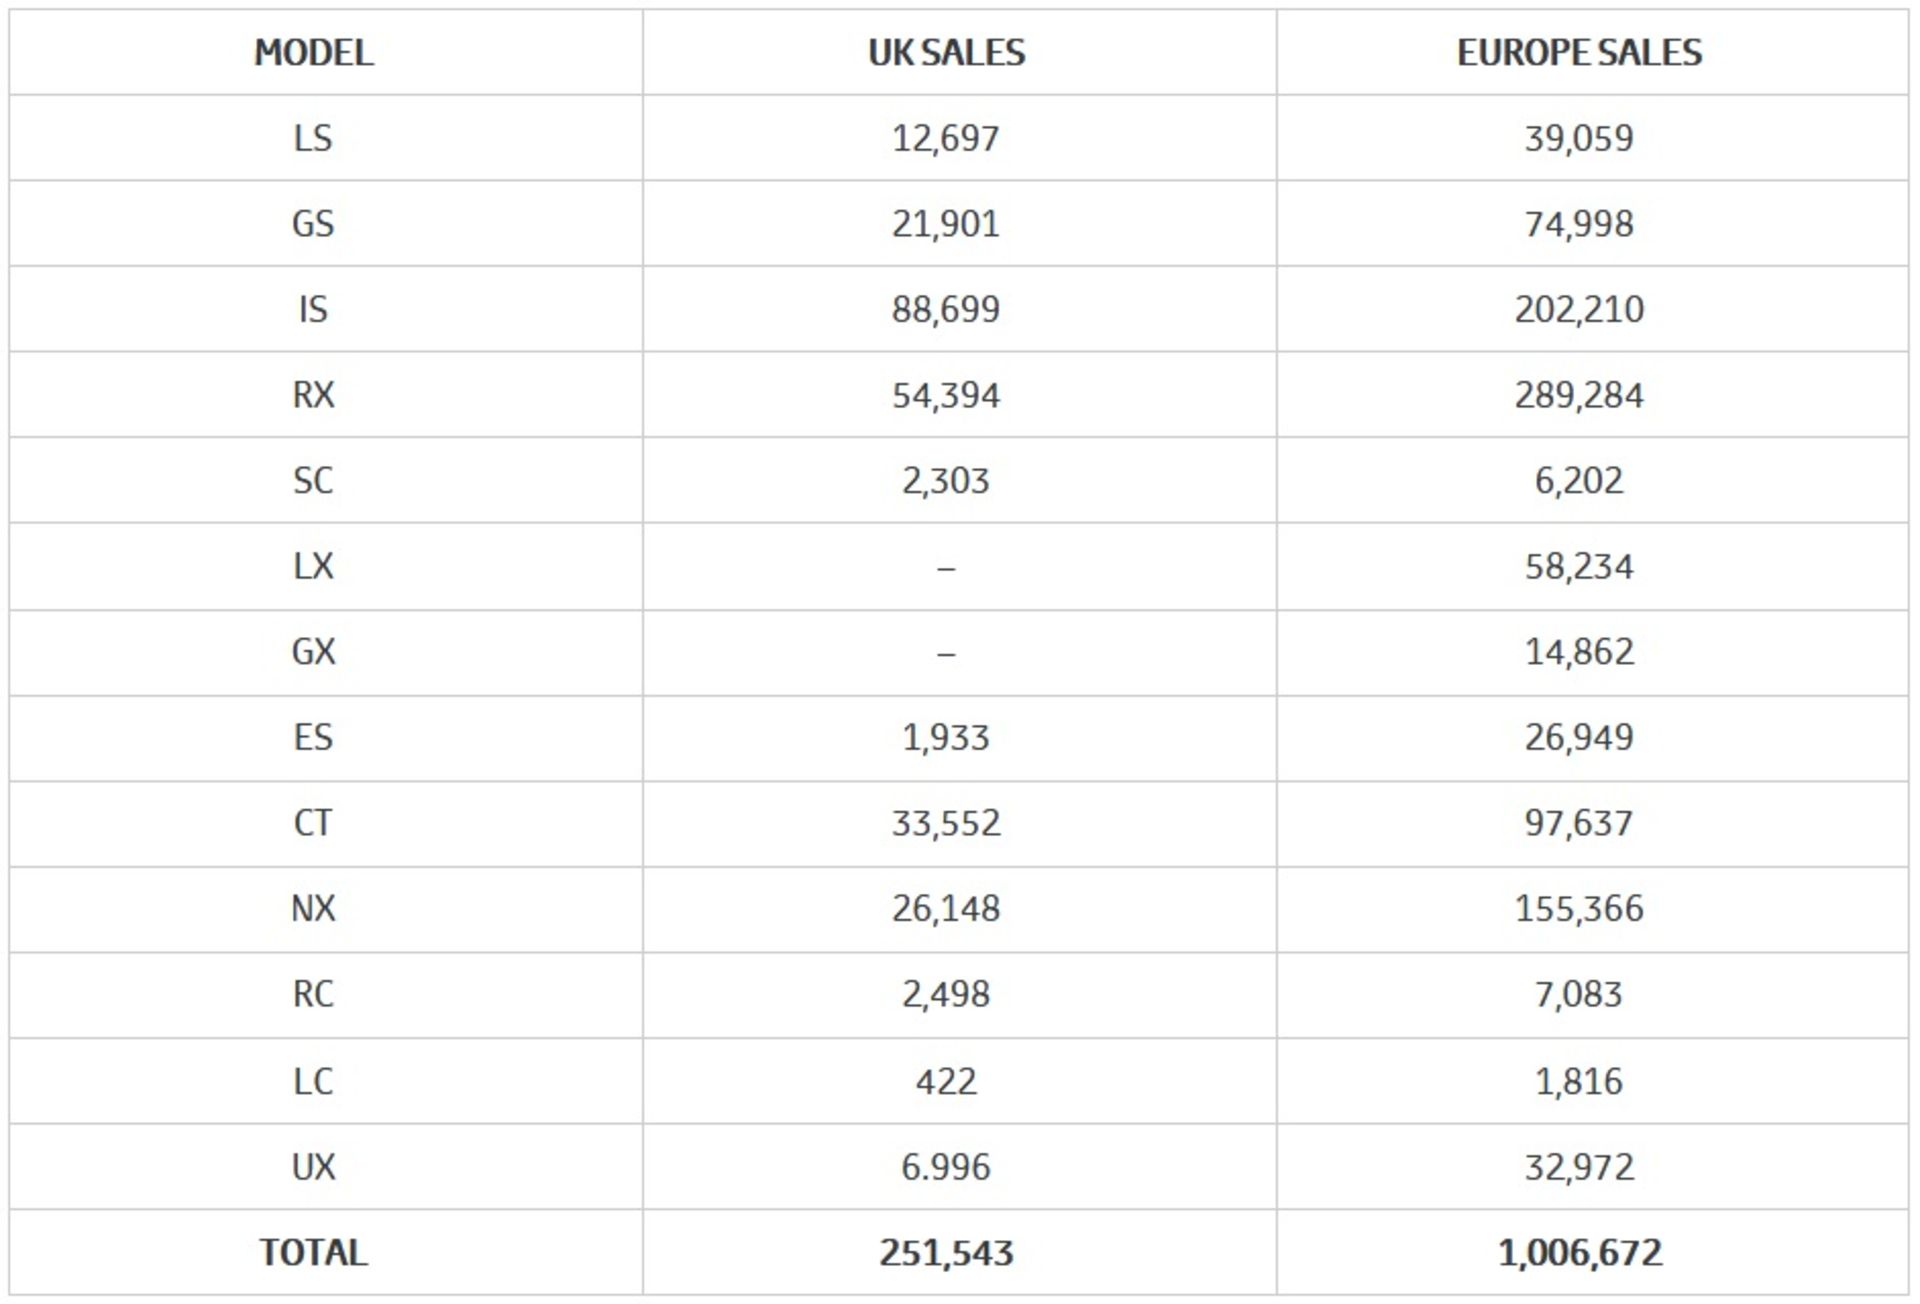This screenshot has height=1304, width=1920.
Task: Select the total UK sales figure 251,543
Action: (946, 1252)
